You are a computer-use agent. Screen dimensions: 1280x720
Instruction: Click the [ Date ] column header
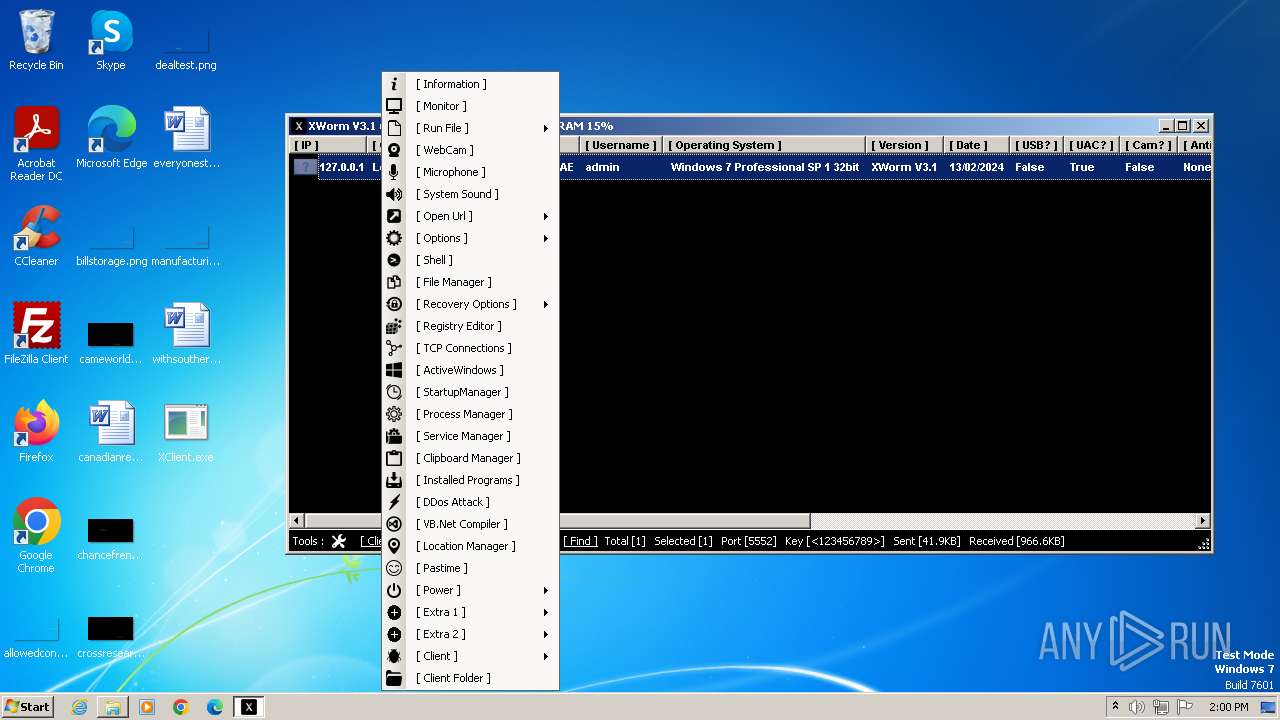(976, 145)
